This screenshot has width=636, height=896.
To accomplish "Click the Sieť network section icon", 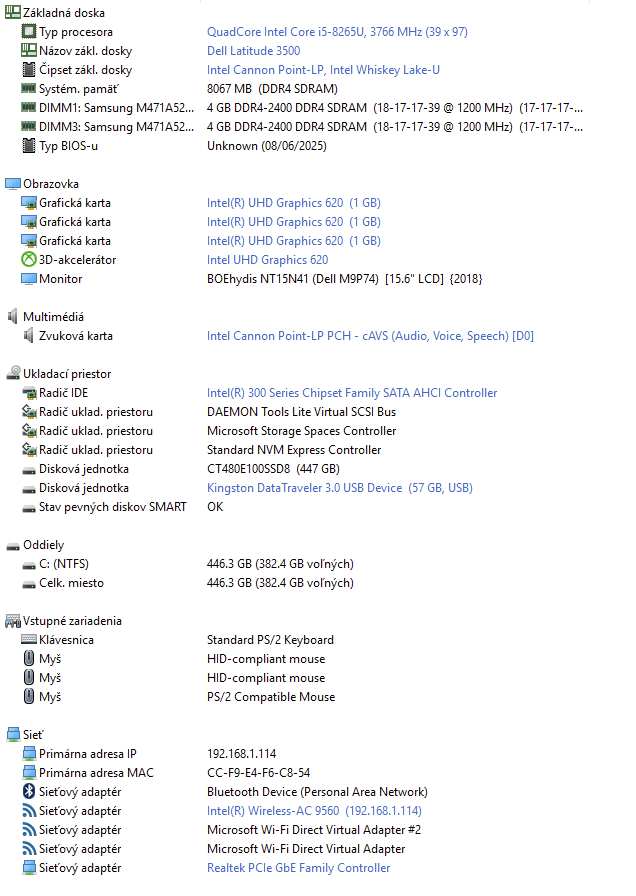I will [x=13, y=735].
